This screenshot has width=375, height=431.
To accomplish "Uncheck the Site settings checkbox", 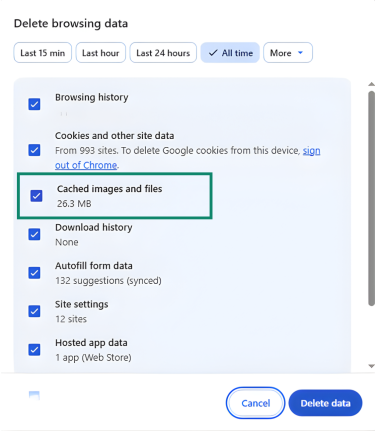I will (x=34, y=311).
